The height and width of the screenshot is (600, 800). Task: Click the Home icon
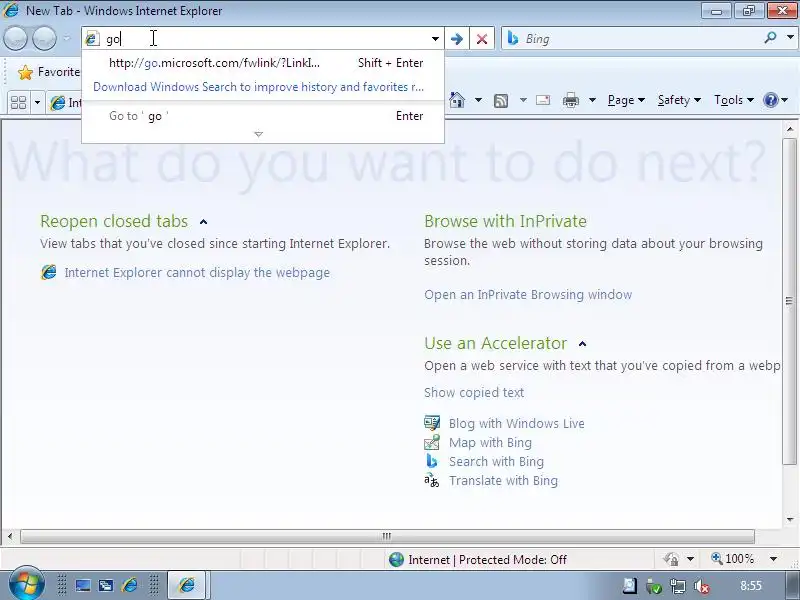tap(457, 100)
